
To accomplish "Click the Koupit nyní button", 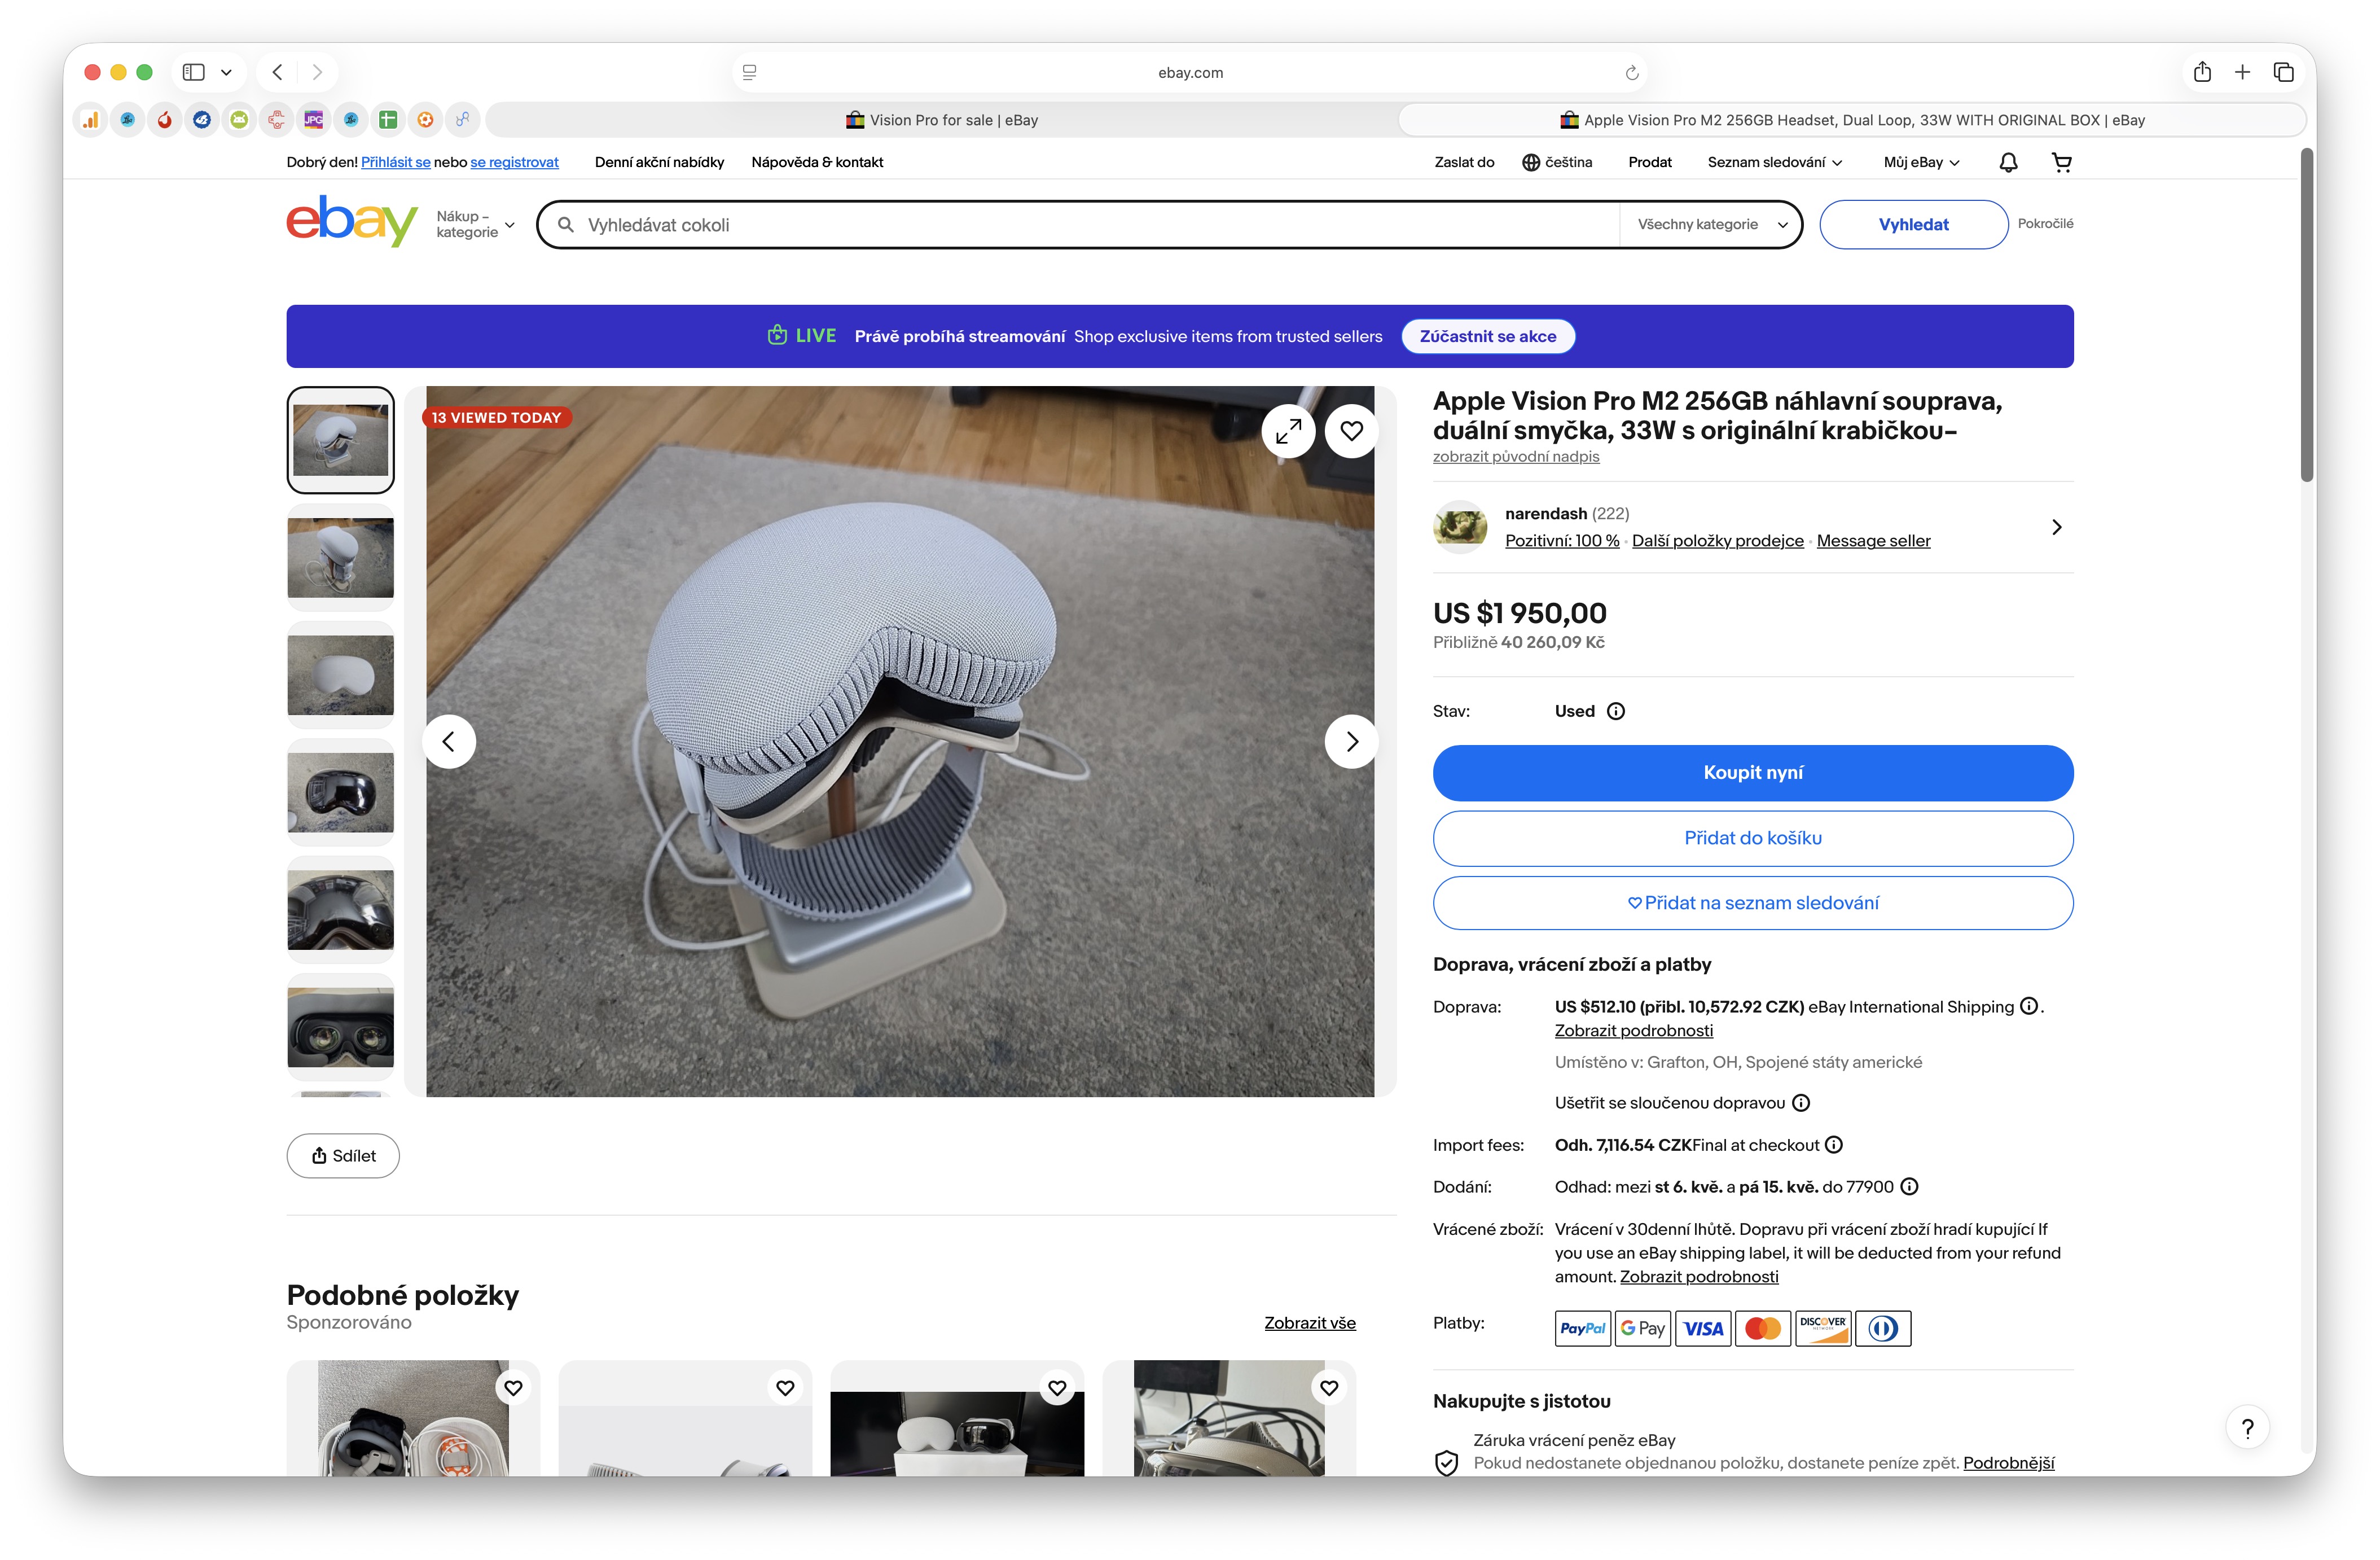I will [x=1752, y=772].
